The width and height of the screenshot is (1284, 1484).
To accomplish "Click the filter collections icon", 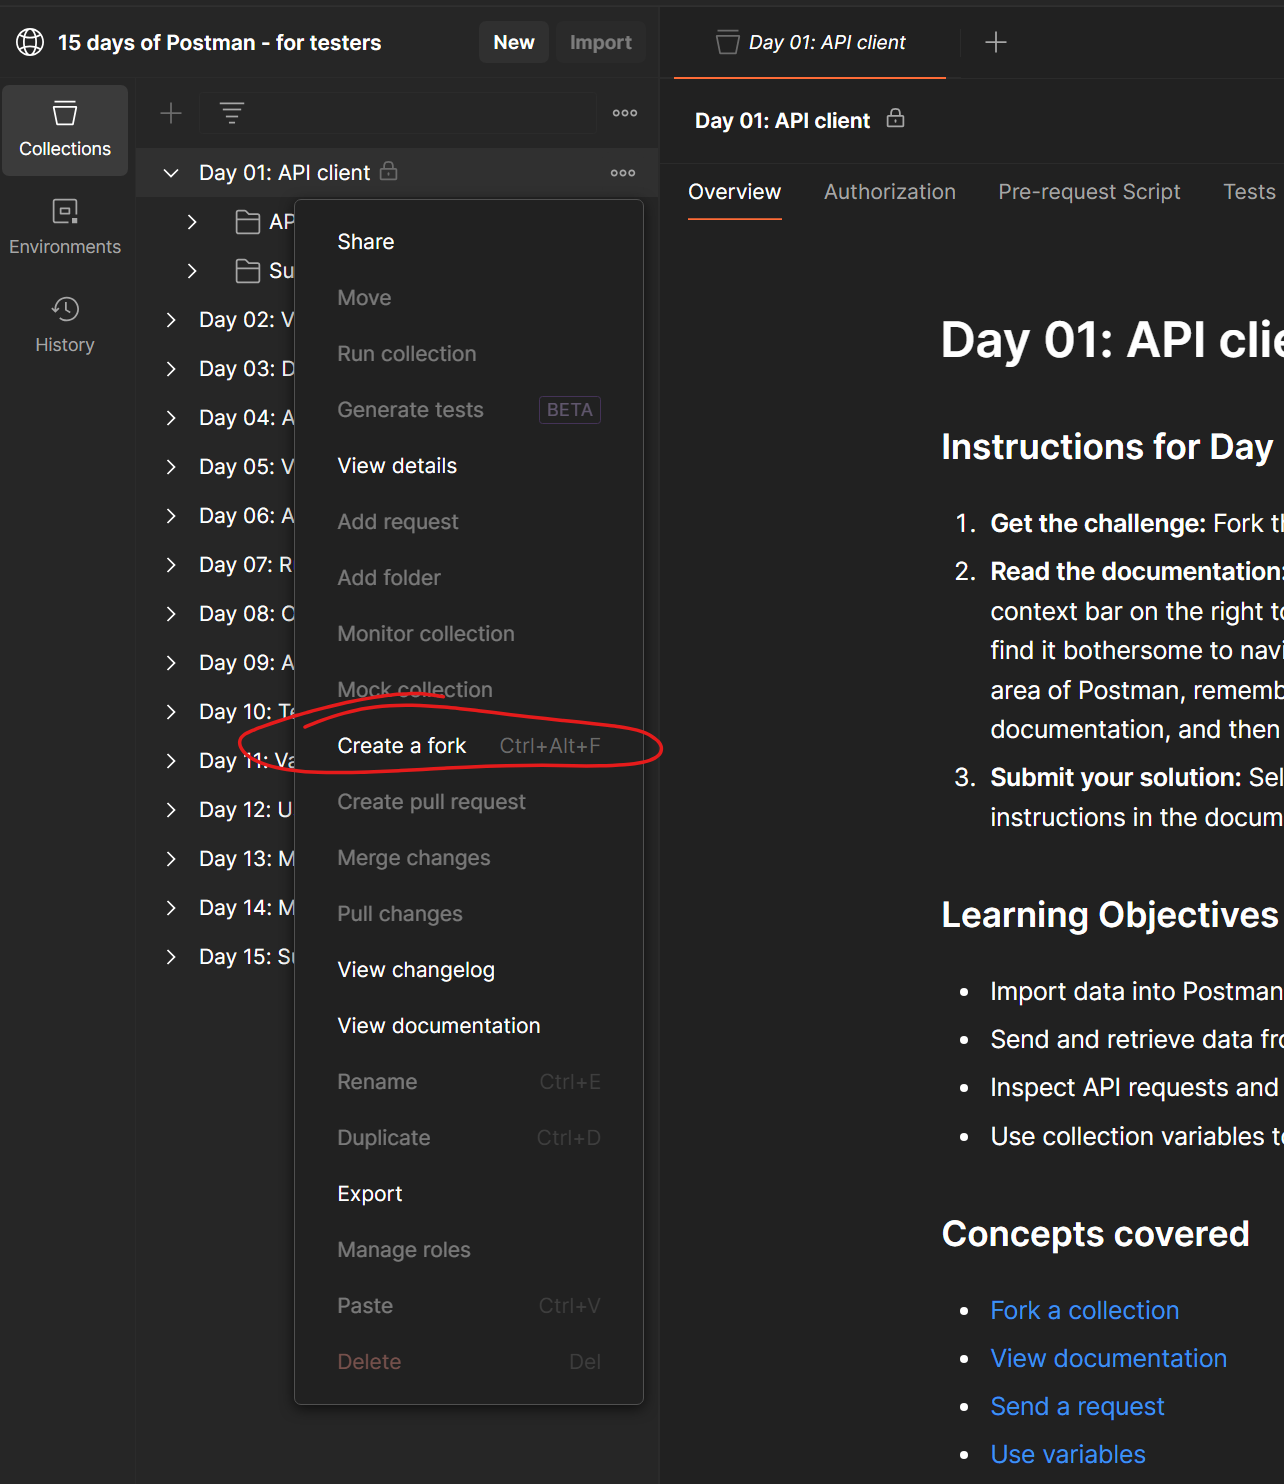I will click(232, 113).
